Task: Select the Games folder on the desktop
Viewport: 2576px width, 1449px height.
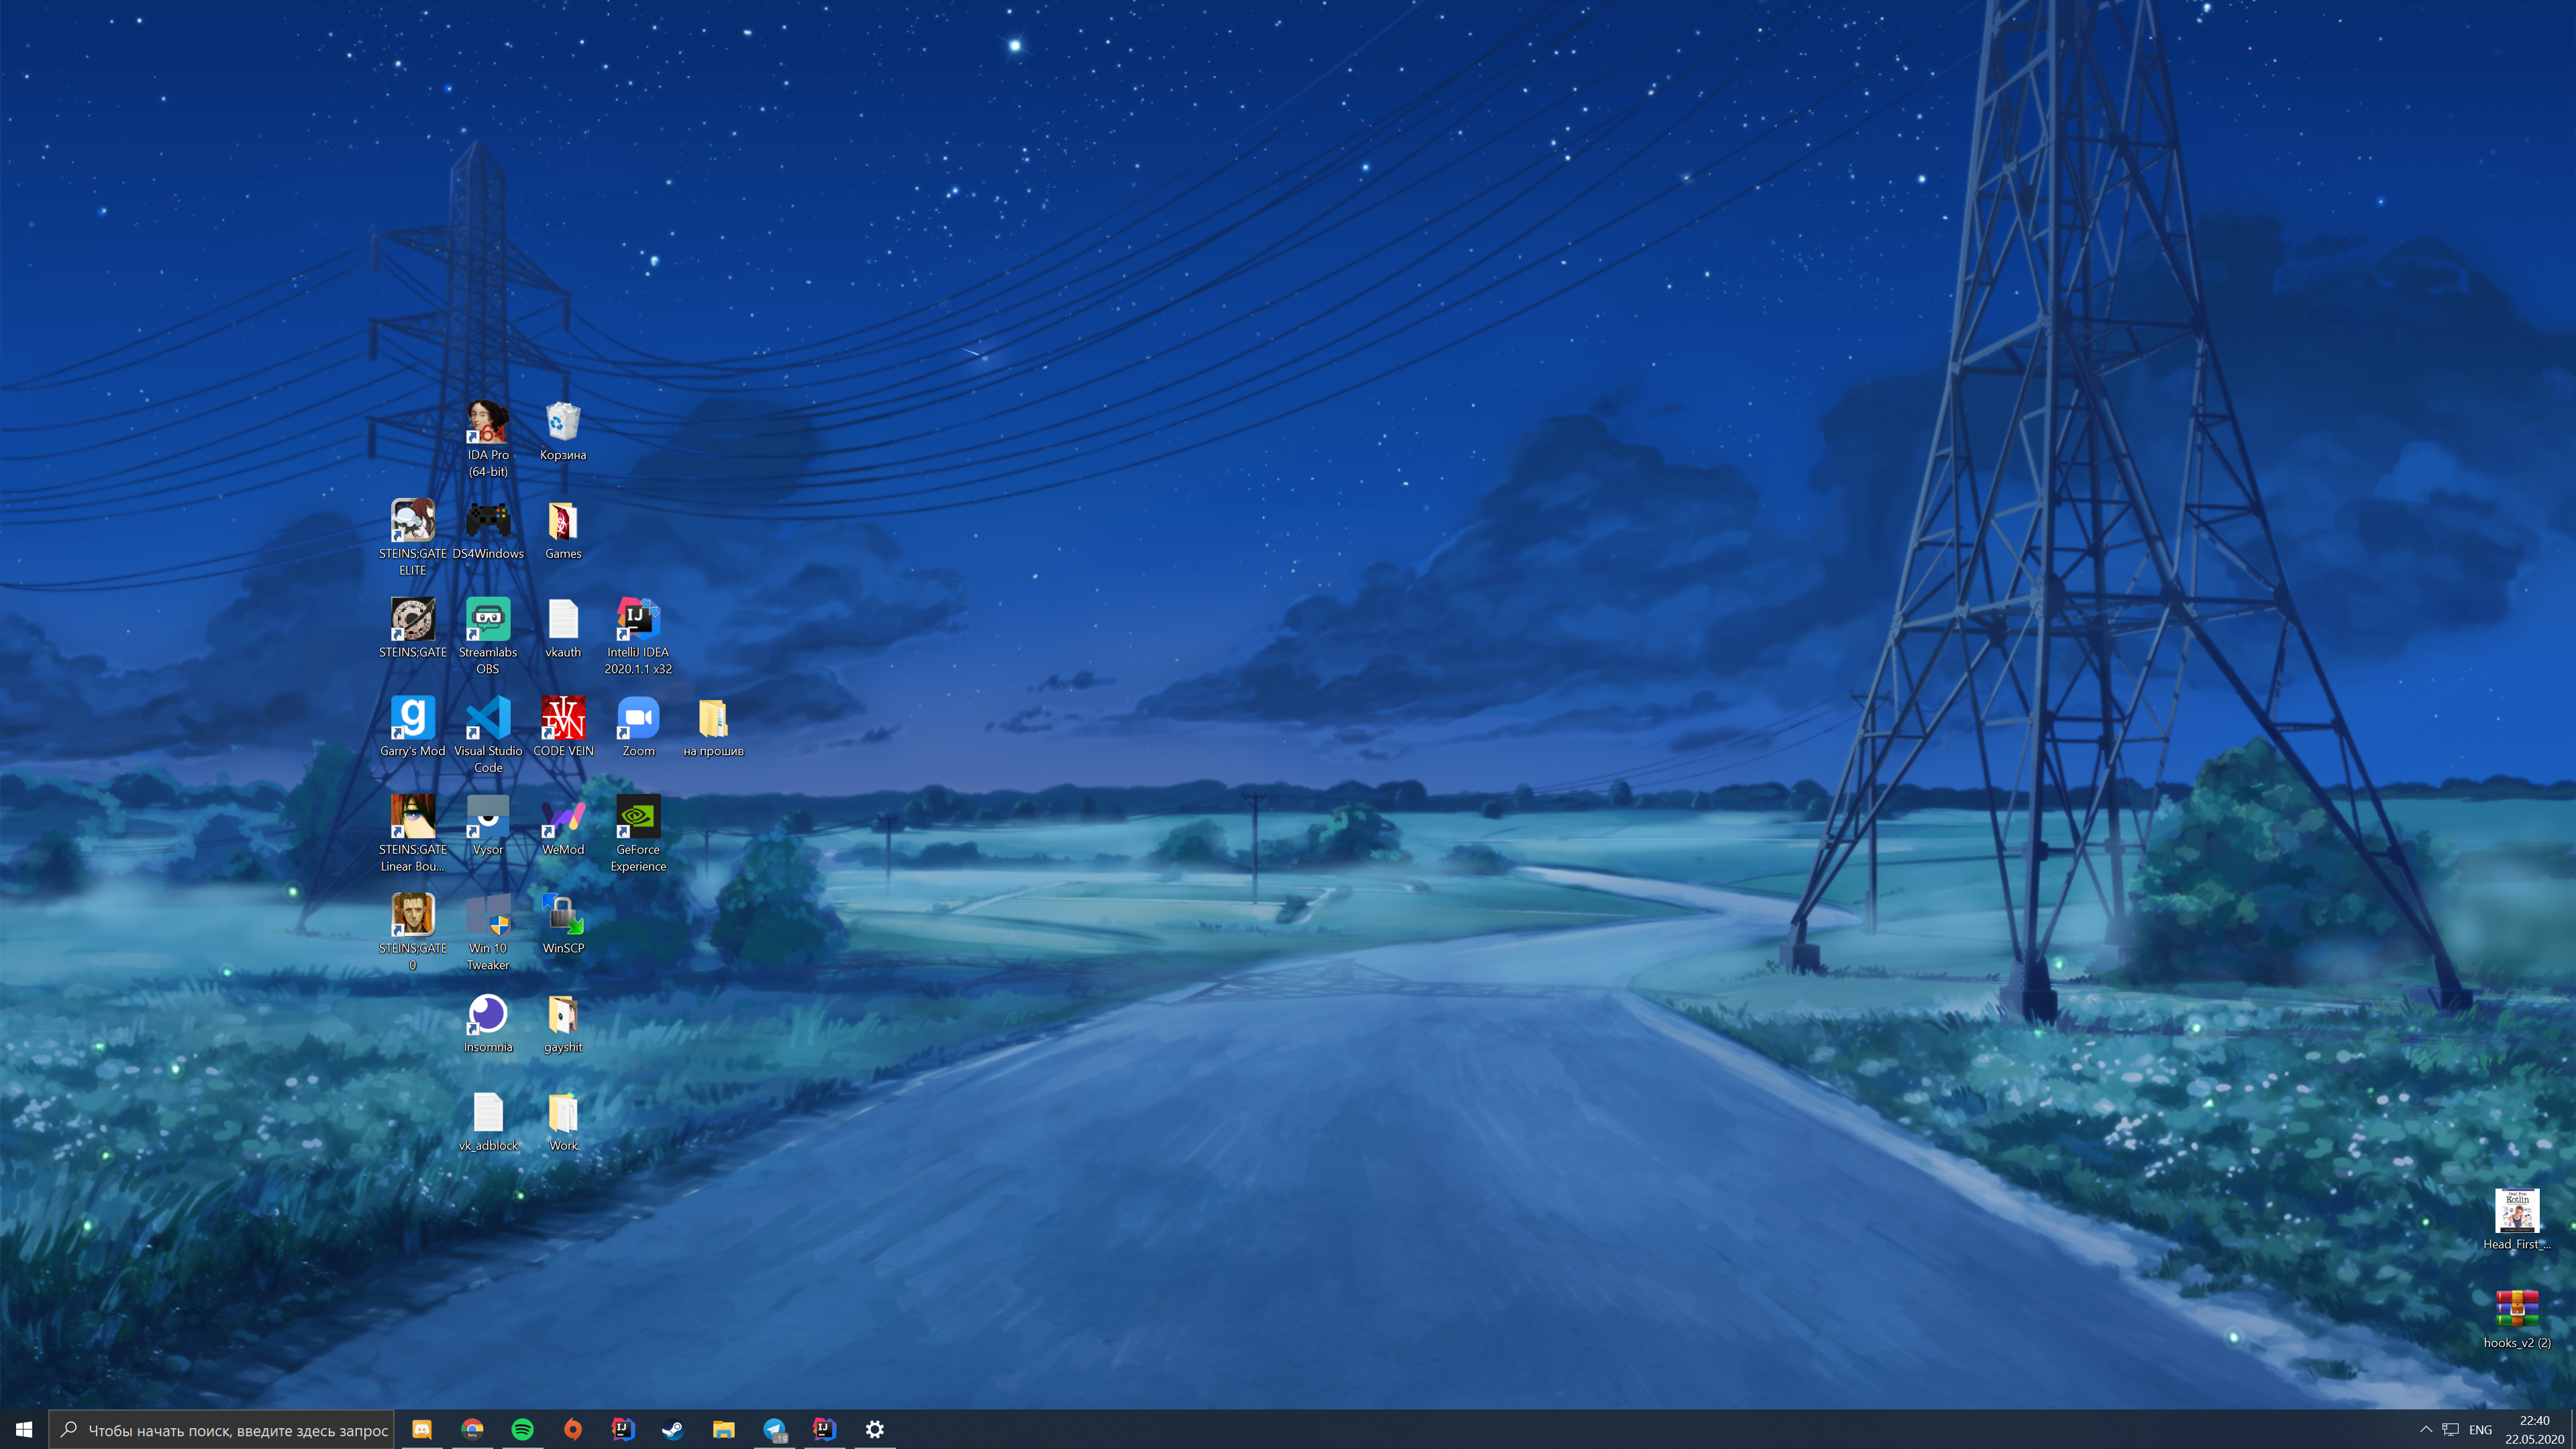Action: [x=563, y=529]
